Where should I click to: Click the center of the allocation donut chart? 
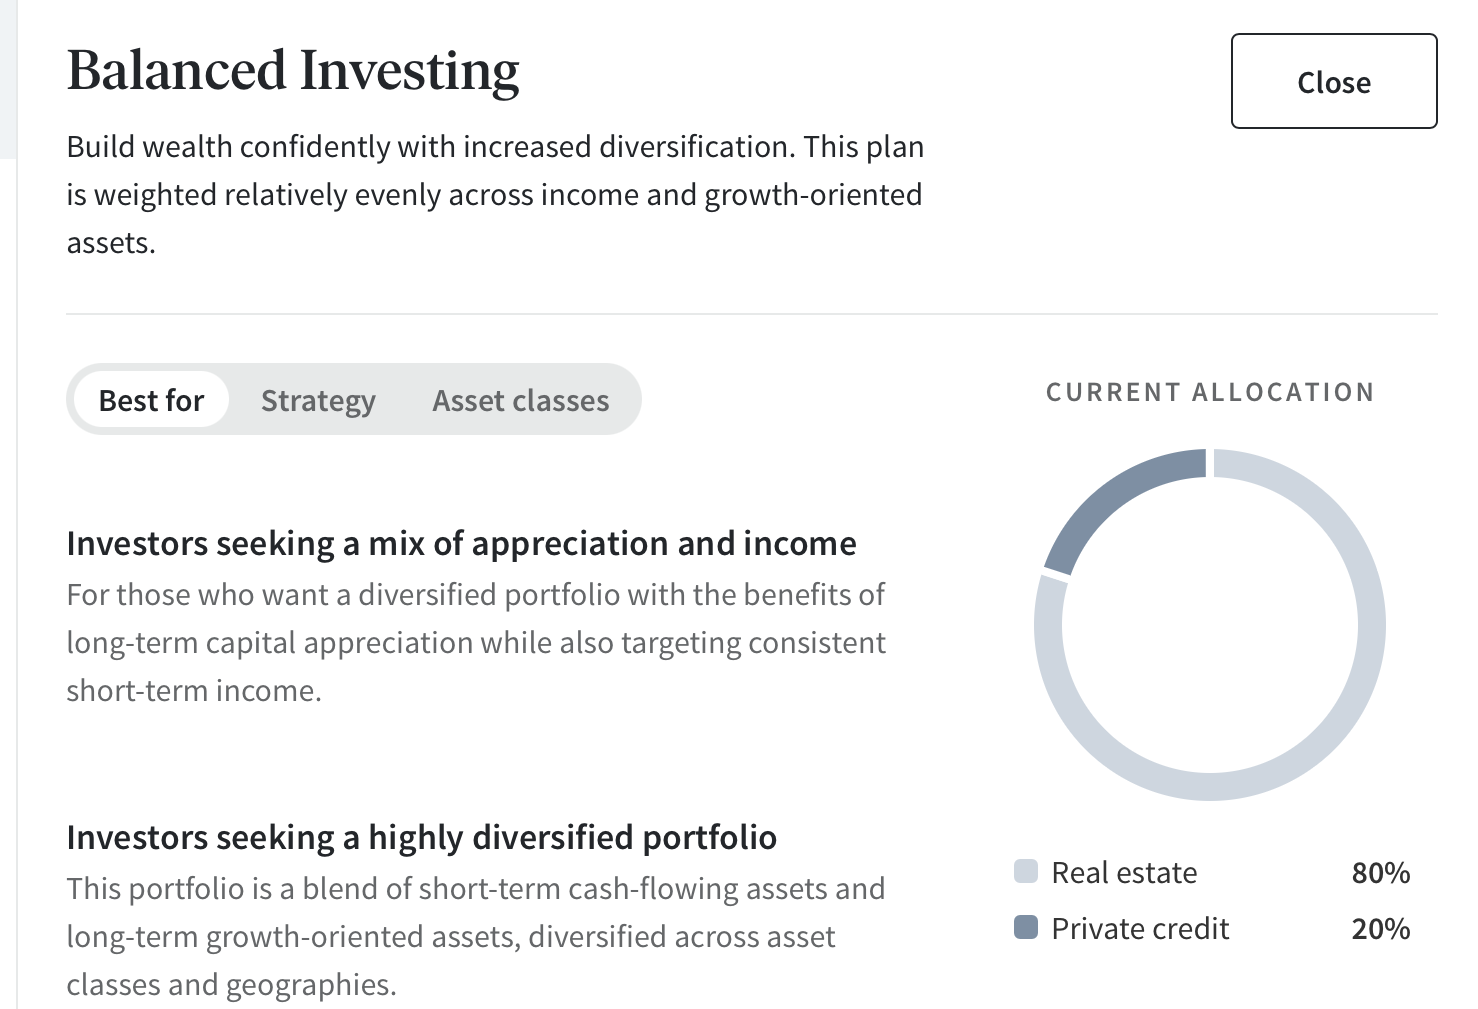(x=1210, y=625)
